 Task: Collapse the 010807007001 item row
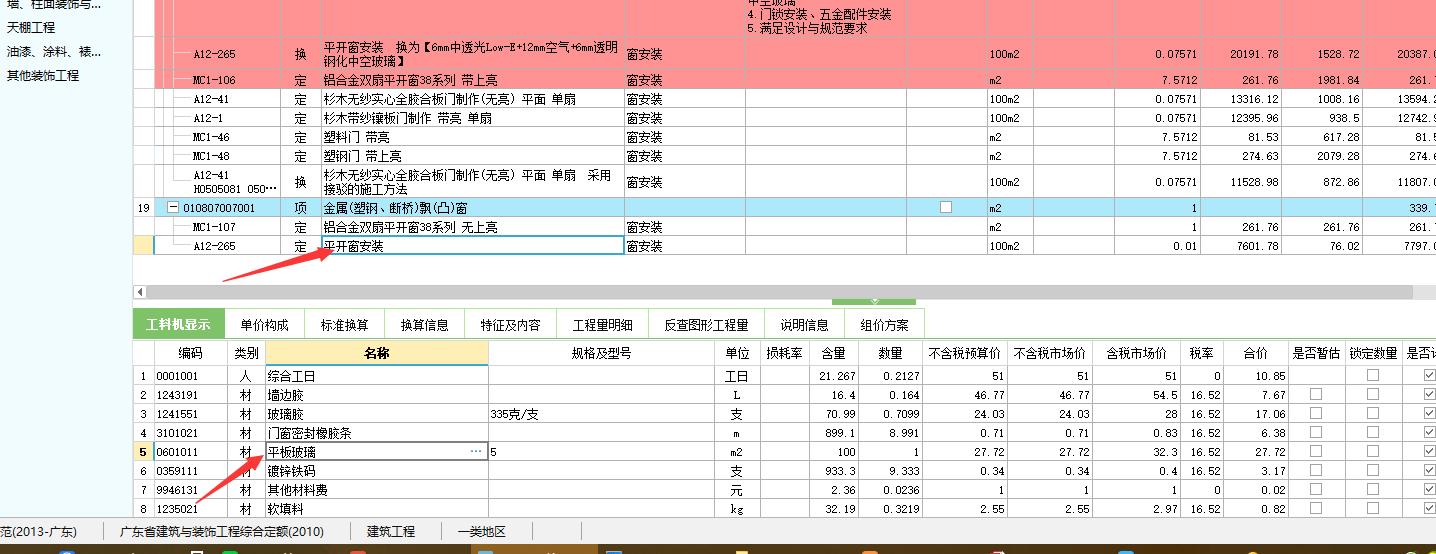pyautogui.click(x=172, y=208)
